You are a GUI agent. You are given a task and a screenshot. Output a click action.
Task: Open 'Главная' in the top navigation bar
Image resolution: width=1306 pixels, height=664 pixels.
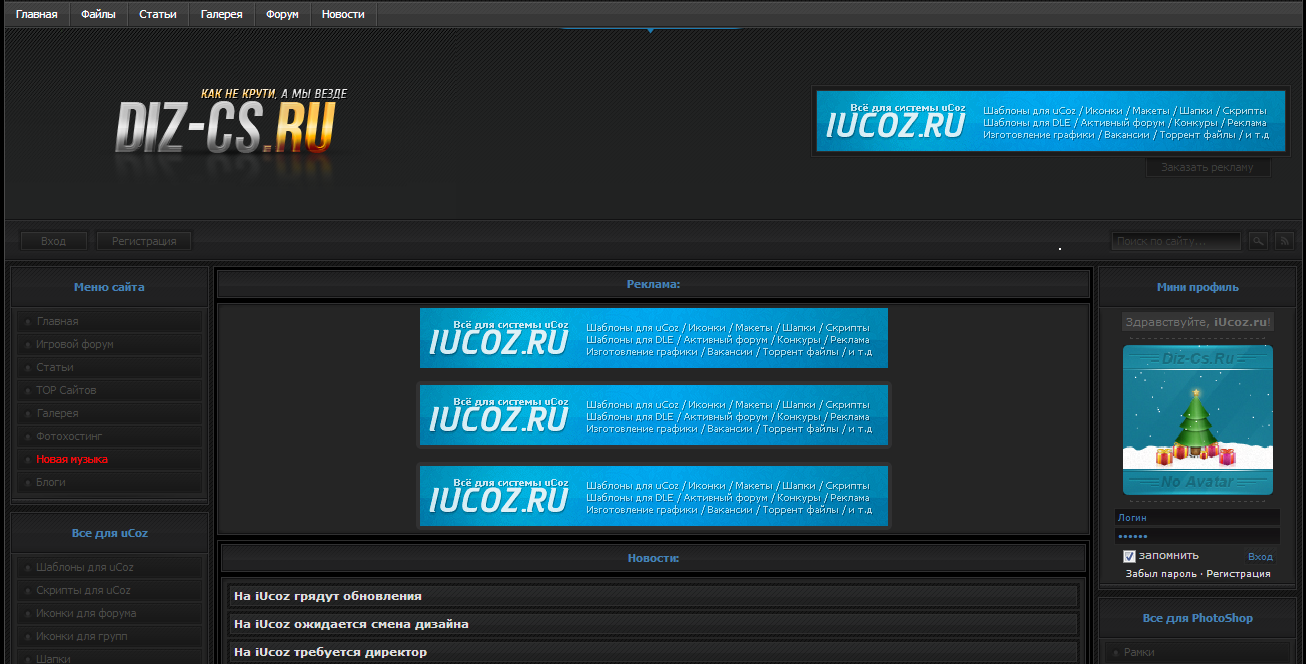point(36,14)
